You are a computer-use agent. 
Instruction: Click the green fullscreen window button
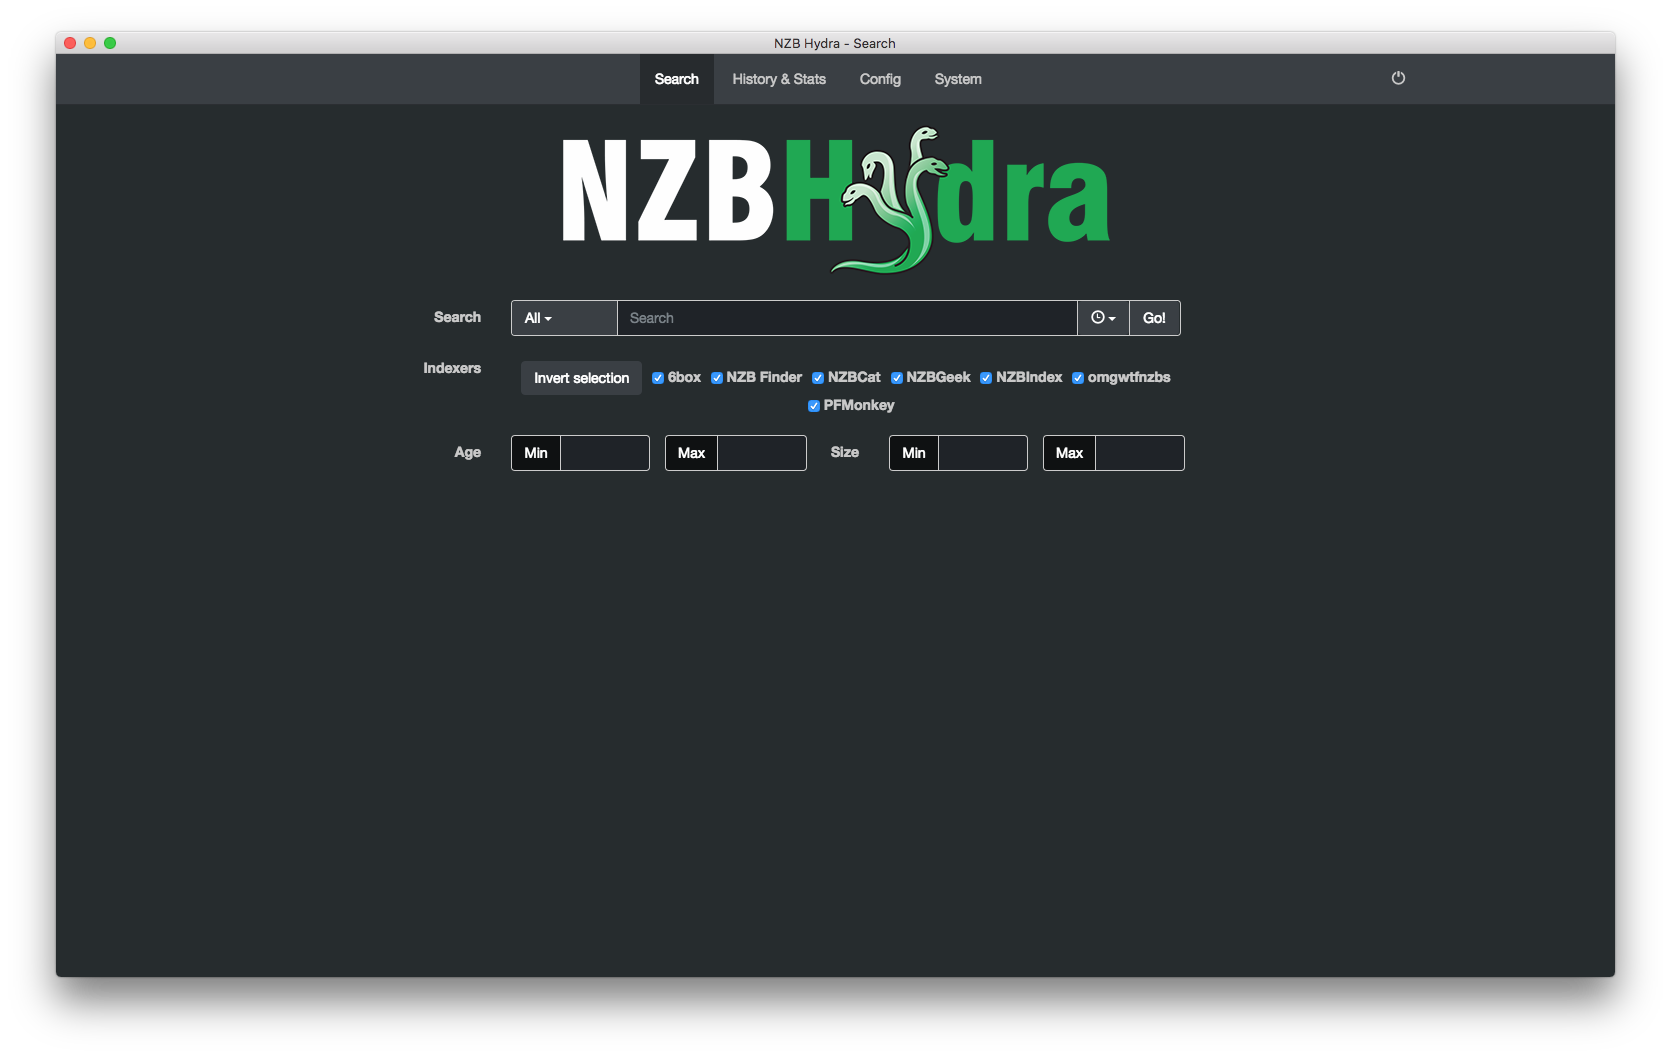coord(110,43)
